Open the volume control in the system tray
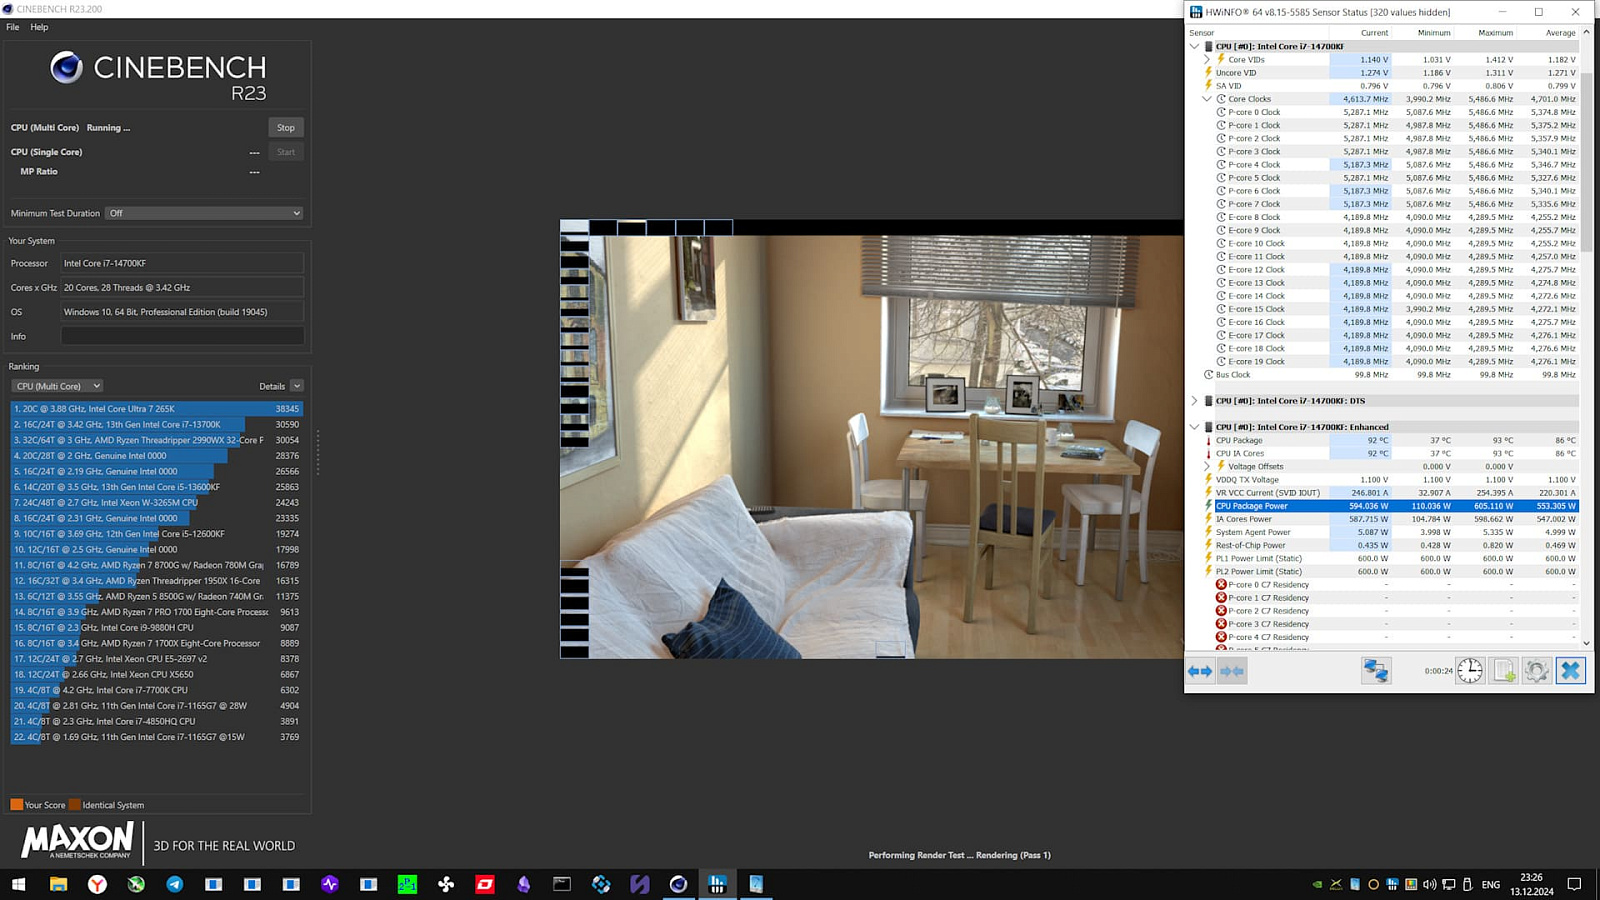The width and height of the screenshot is (1600, 900). 1429,884
